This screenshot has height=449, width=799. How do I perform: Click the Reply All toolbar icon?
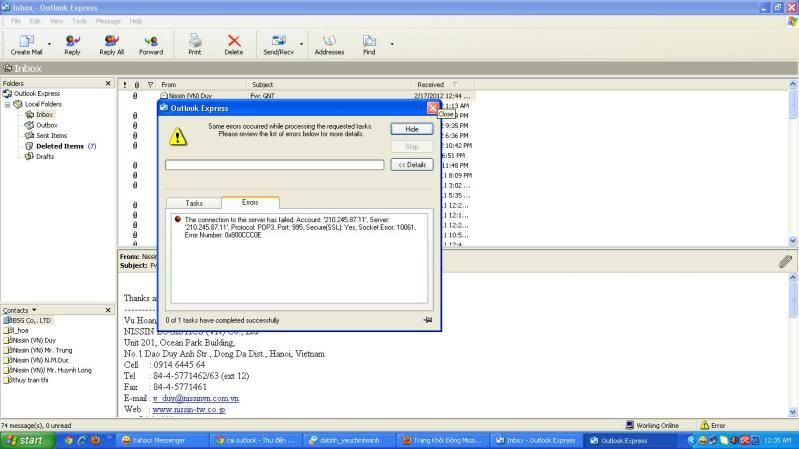point(112,44)
